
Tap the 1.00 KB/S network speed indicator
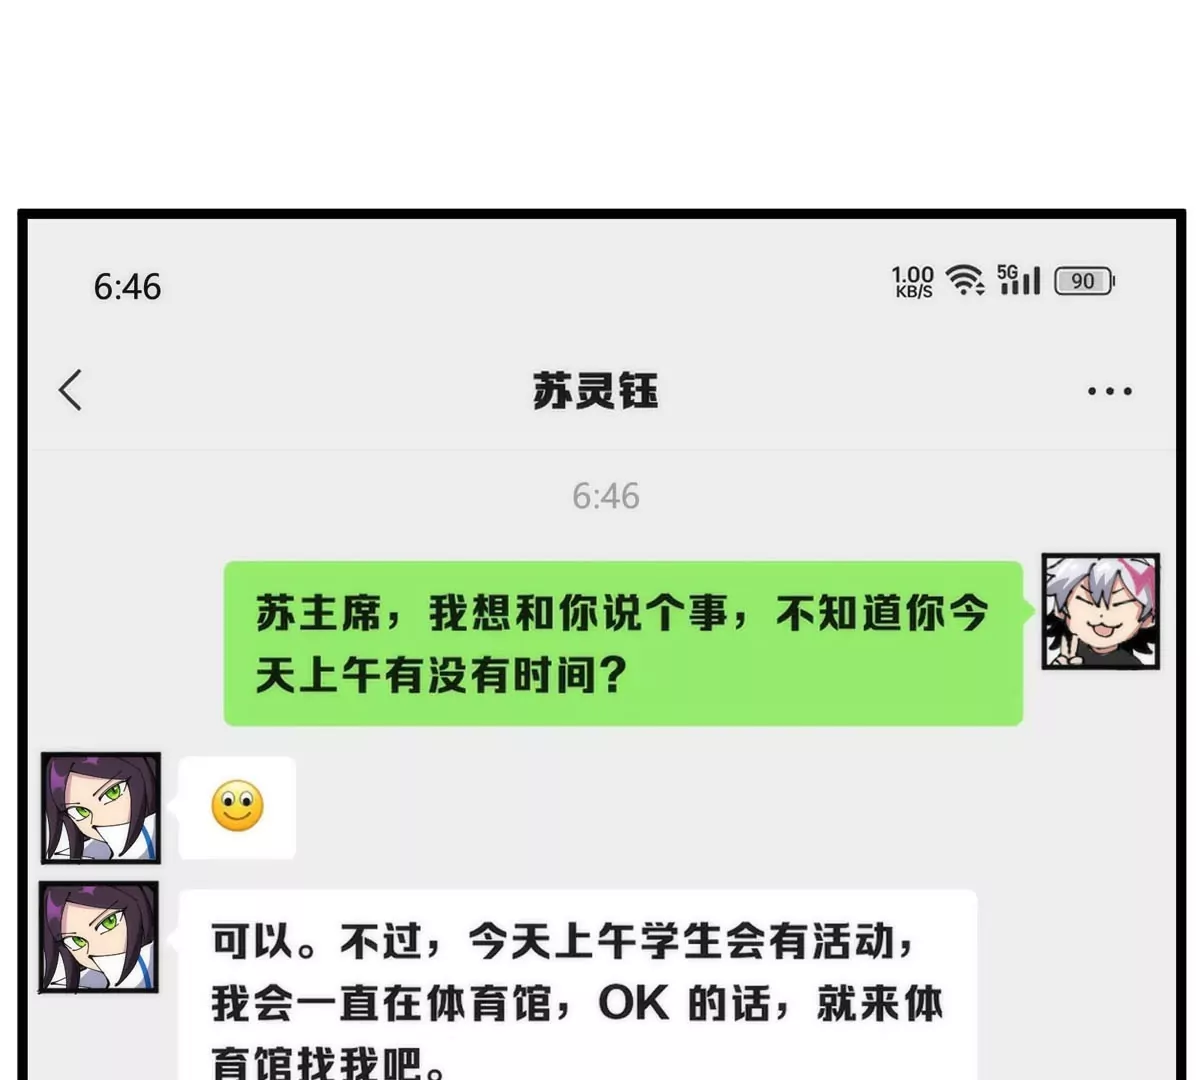[x=913, y=281]
